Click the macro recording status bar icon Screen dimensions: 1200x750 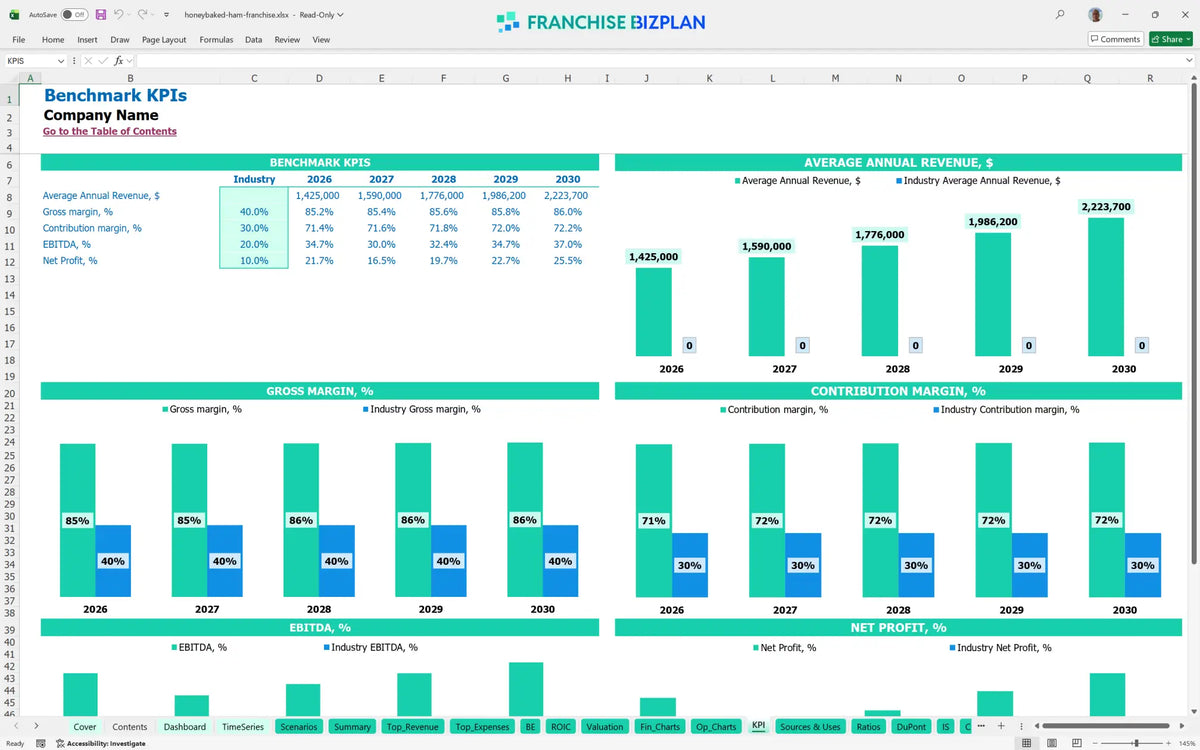(41, 743)
